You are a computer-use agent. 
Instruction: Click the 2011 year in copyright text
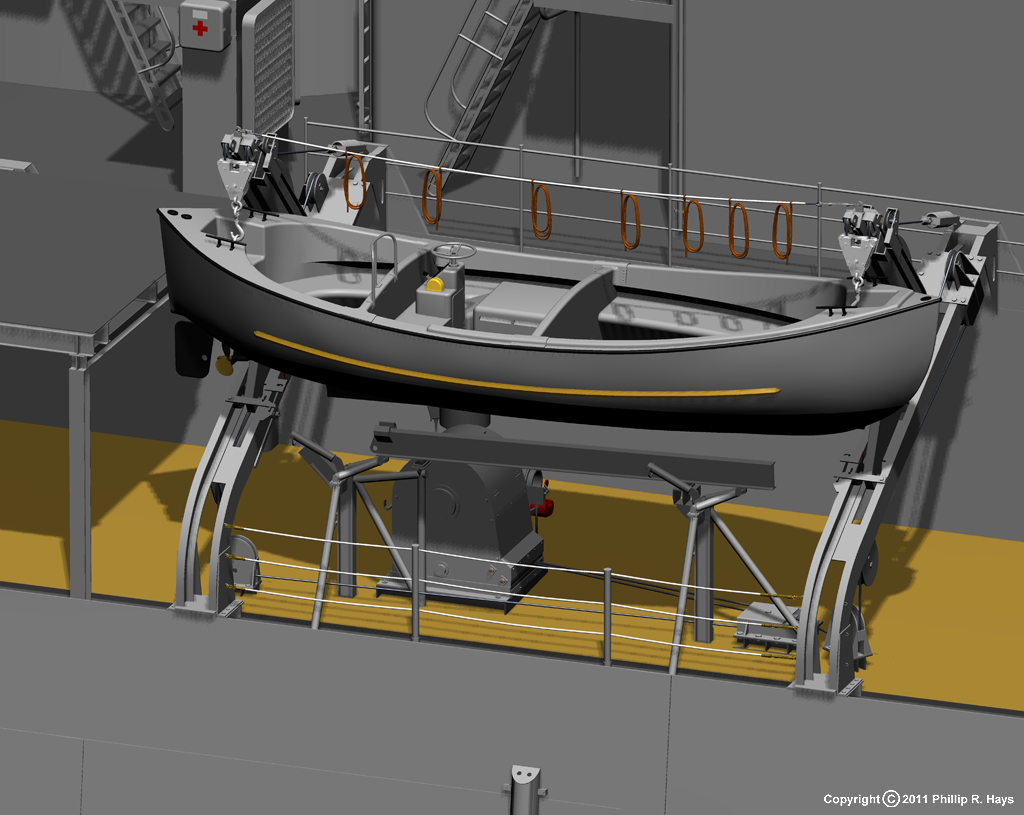coord(916,799)
